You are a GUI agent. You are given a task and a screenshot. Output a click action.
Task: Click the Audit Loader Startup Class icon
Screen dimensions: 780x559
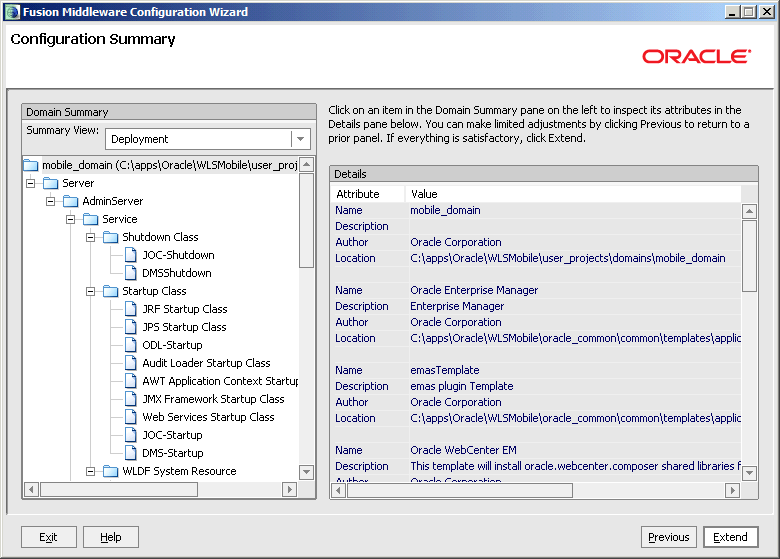tap(131, 363)
